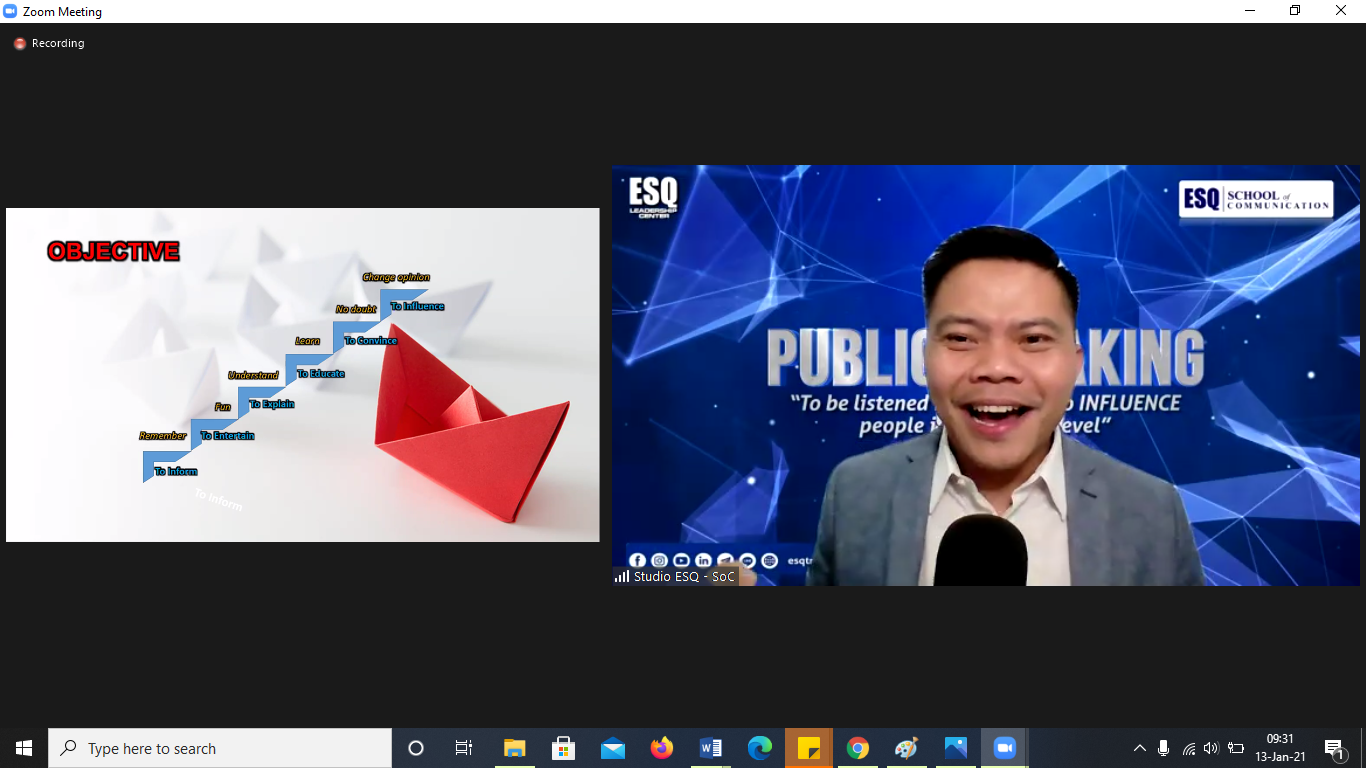This screenshot has width=1366, height=768.
Task: Click the red Recording indicator icon
Action: (19, 44)
